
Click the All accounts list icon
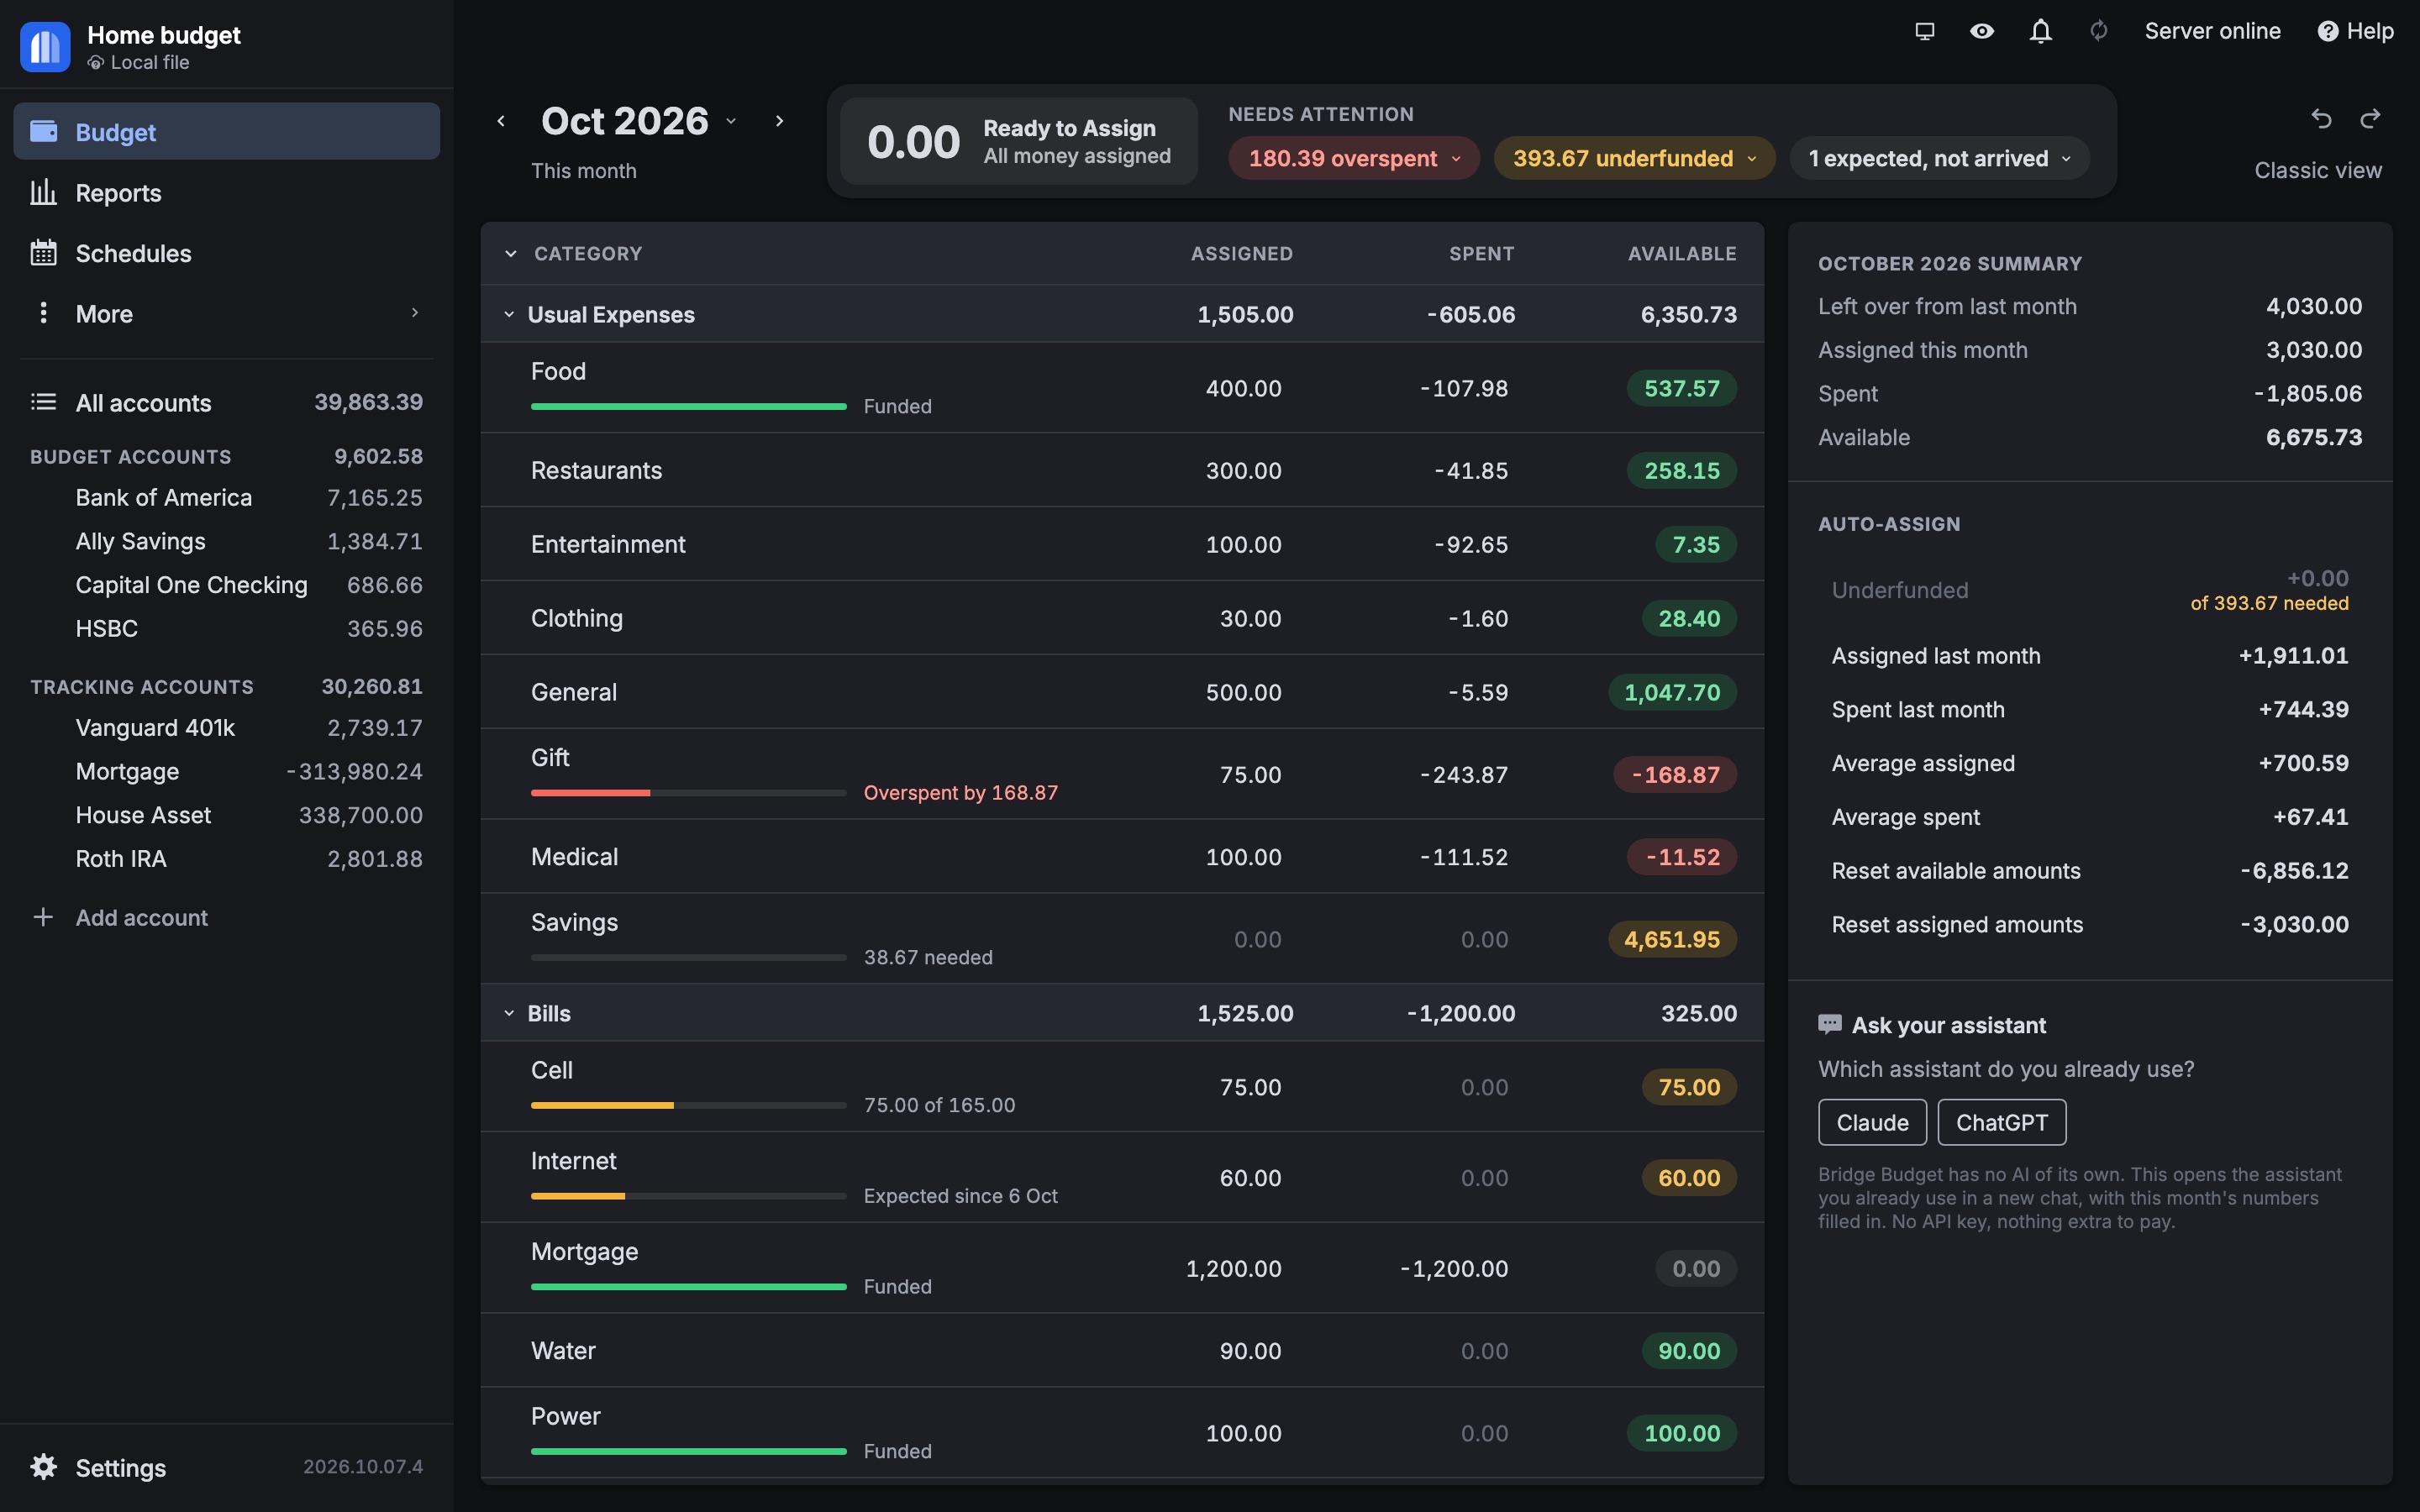(43, 402)
